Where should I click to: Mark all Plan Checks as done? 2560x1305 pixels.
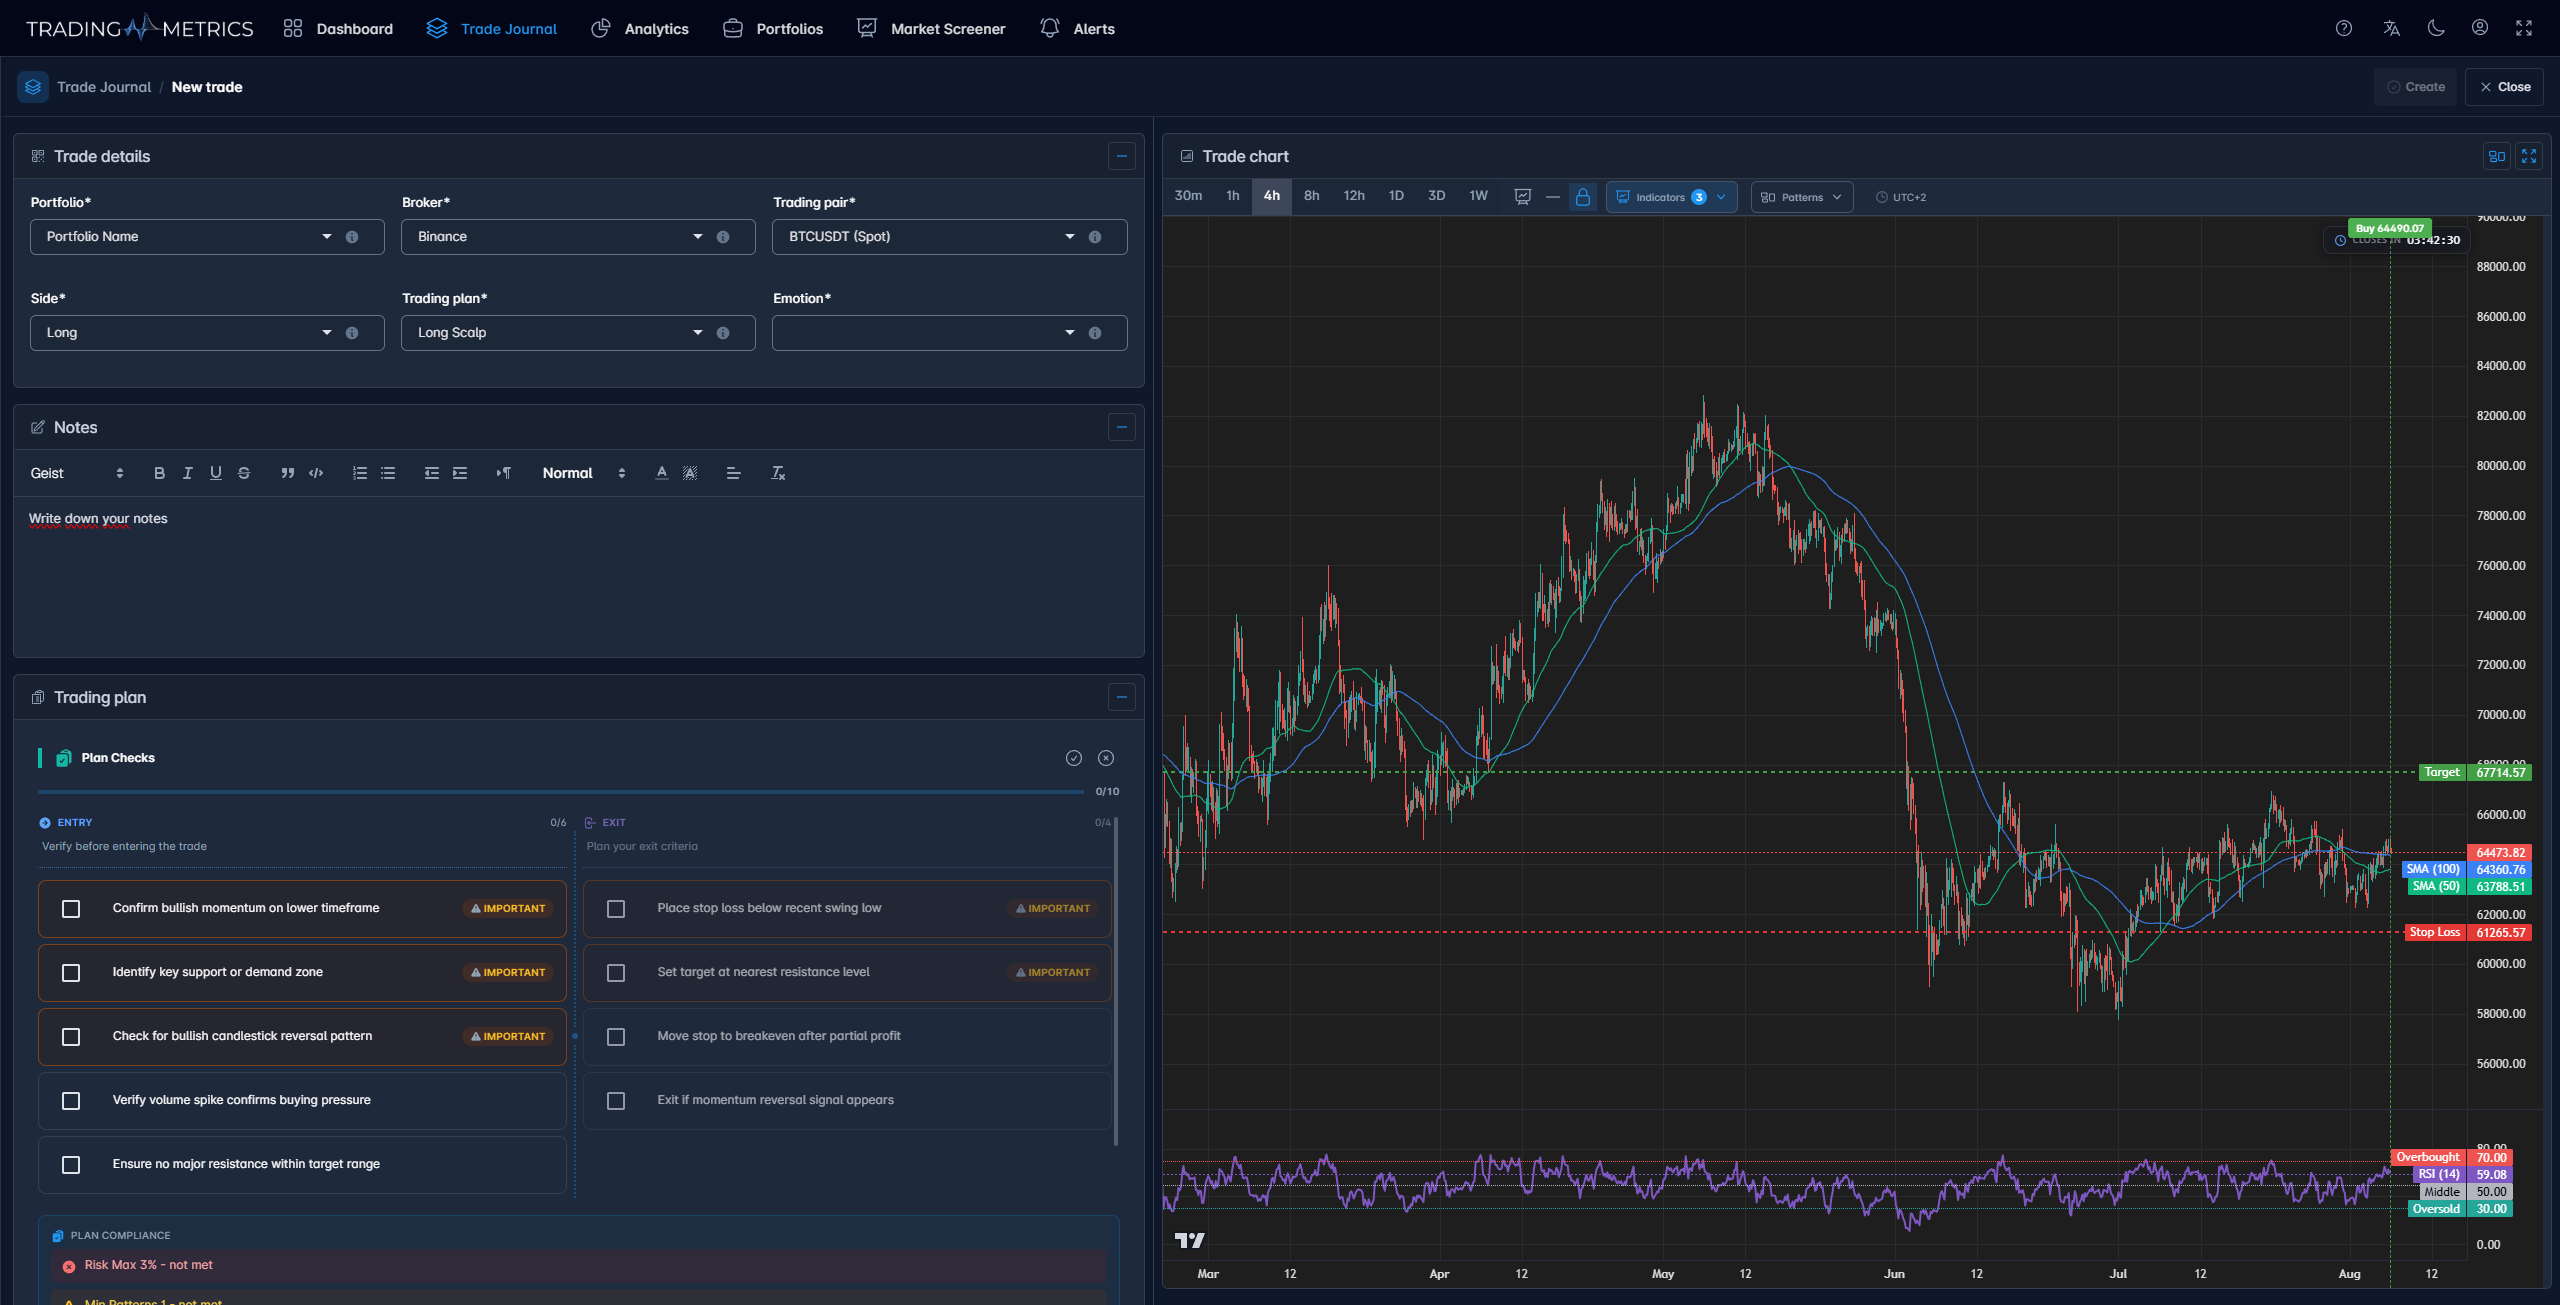click(x=1074, y=758)
